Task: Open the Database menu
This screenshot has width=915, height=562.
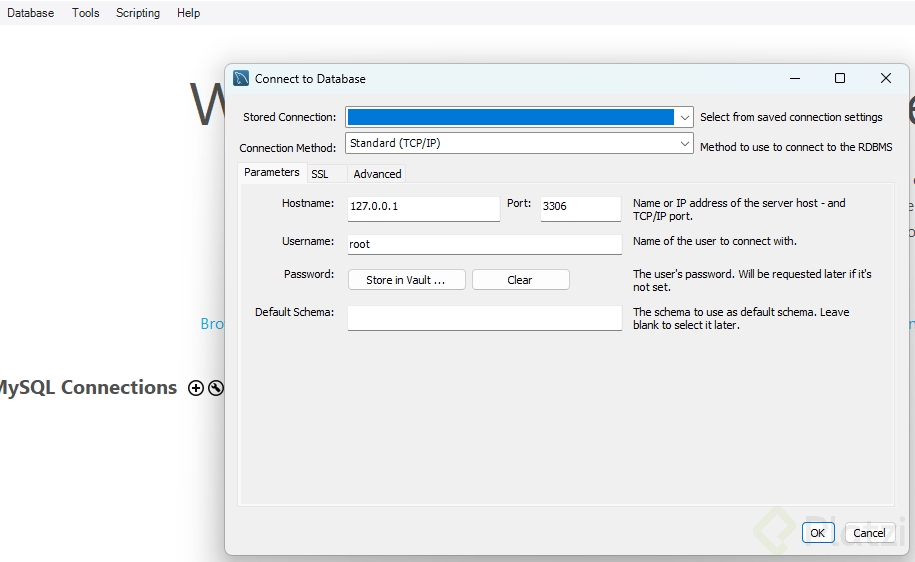Action: coord(30,13)
